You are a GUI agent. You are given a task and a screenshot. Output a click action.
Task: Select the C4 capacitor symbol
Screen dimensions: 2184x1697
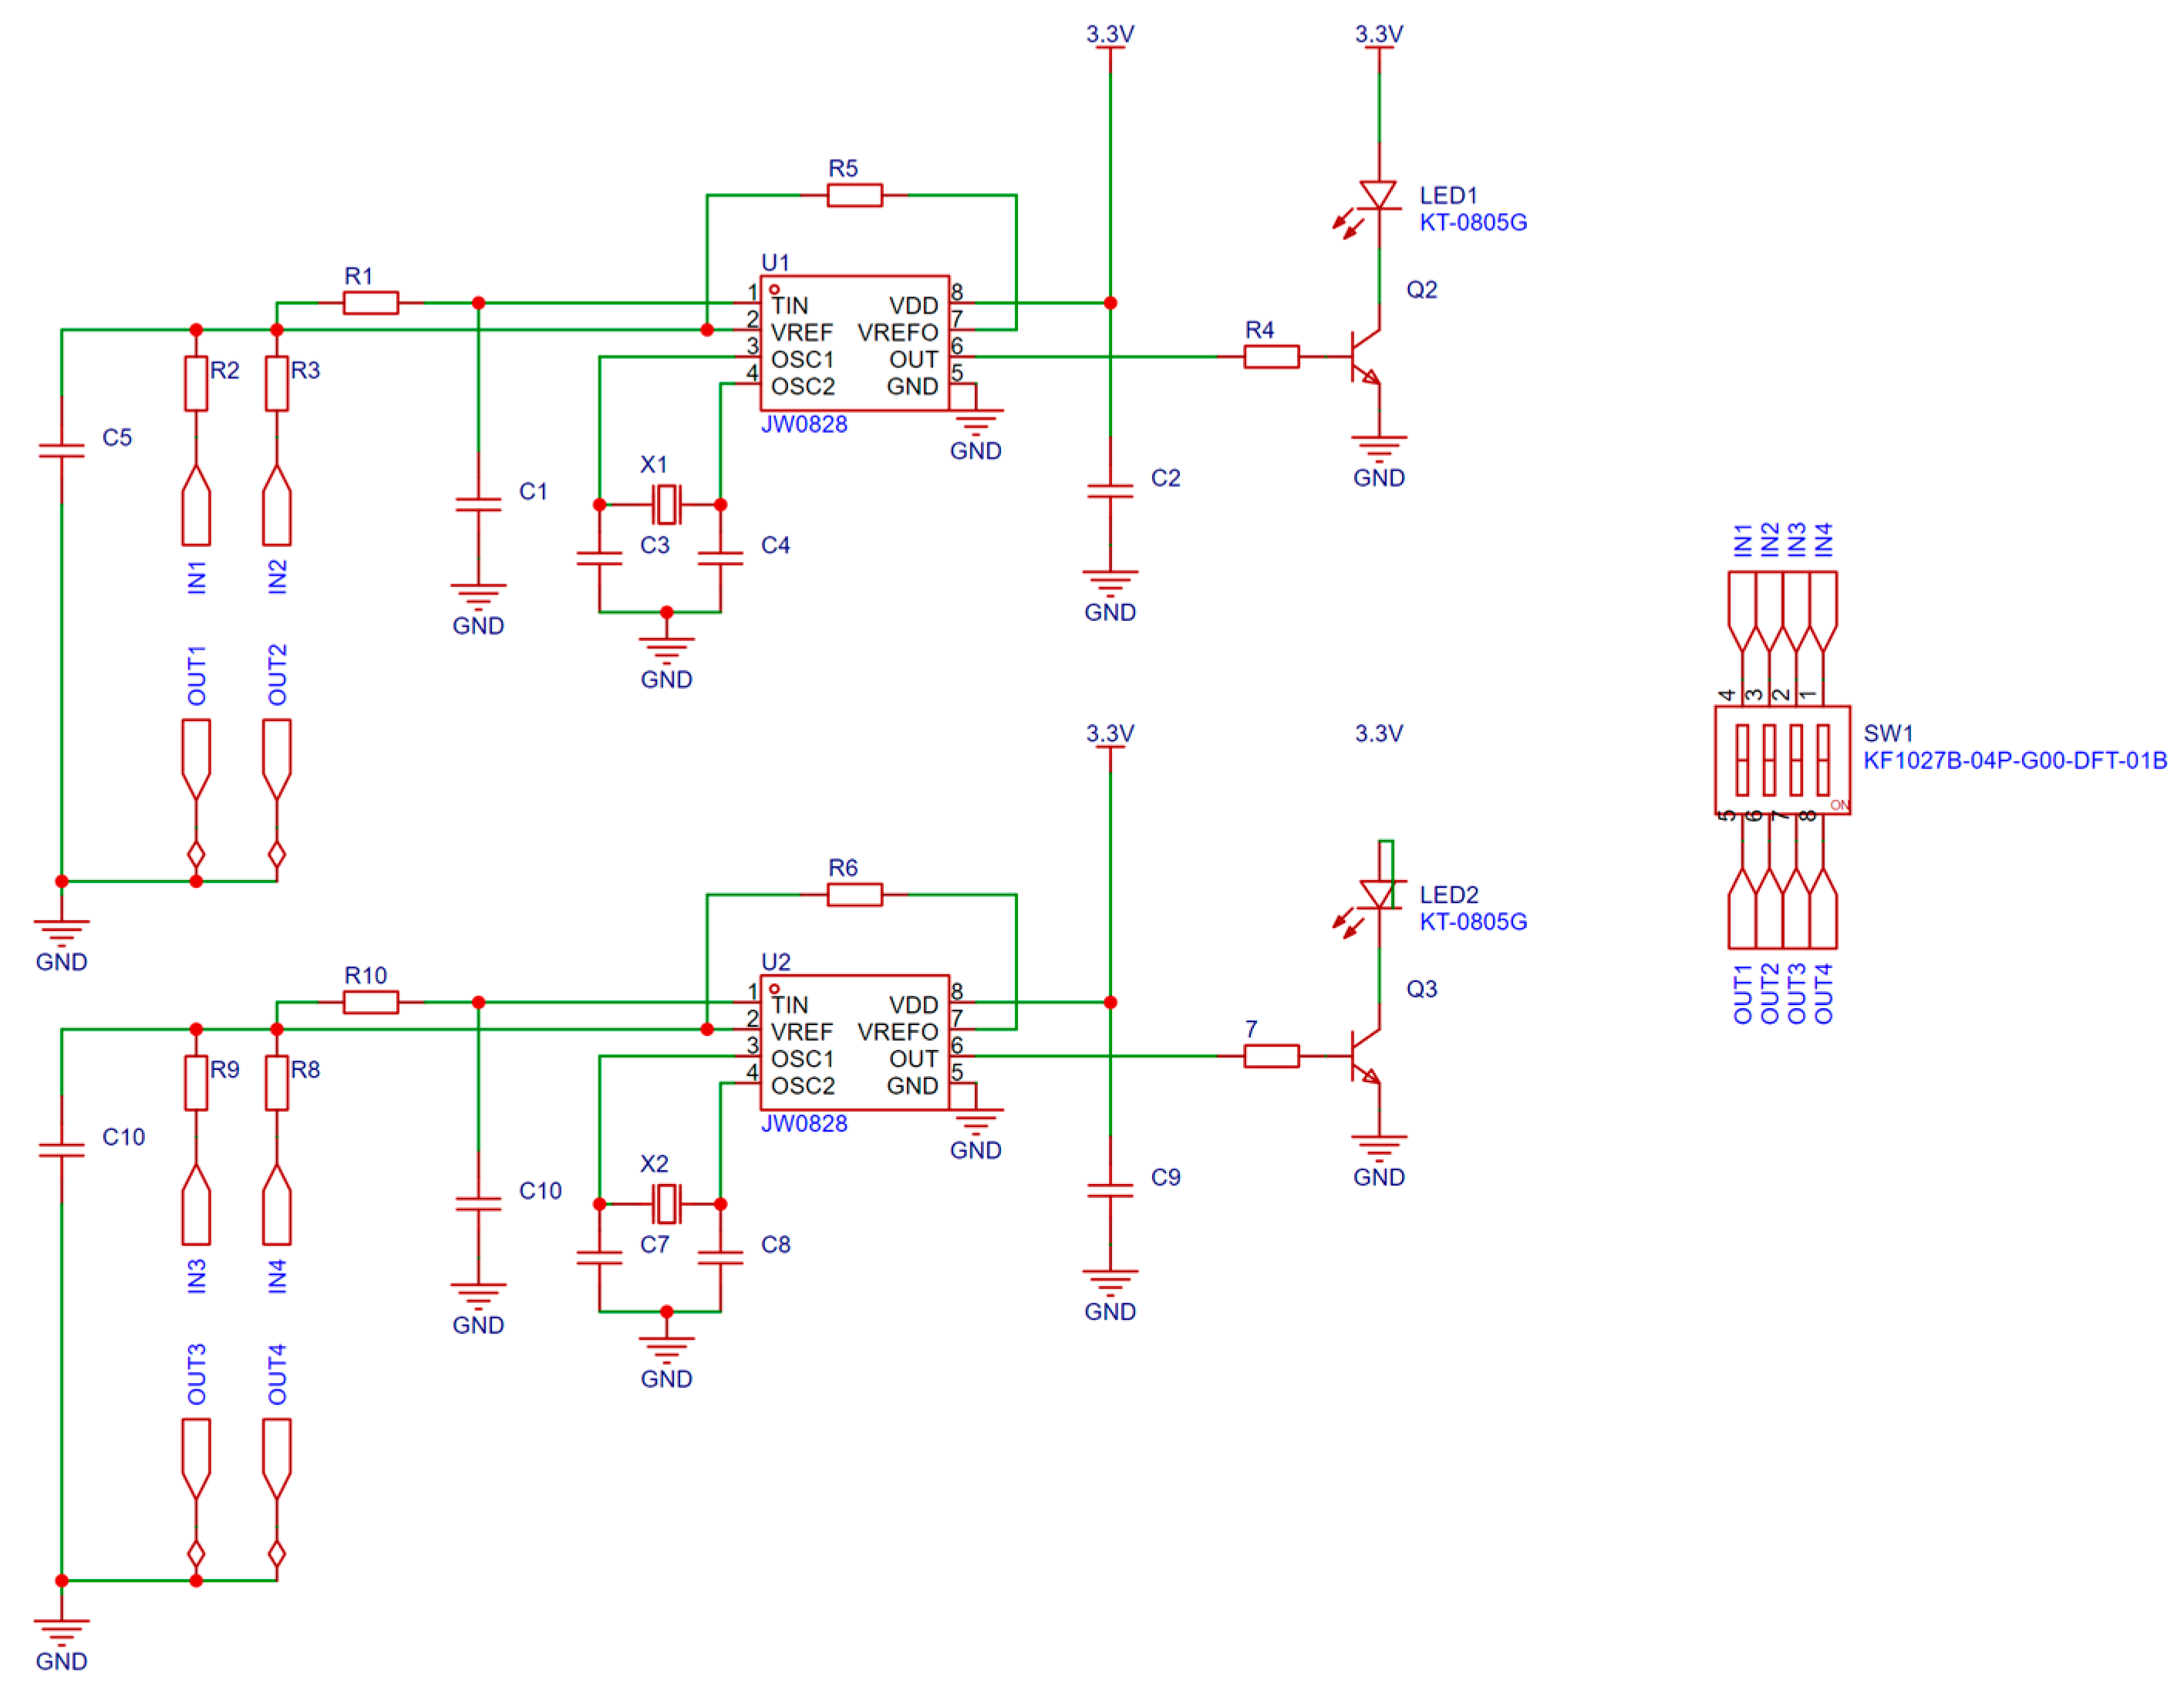[x=720, y=558]
